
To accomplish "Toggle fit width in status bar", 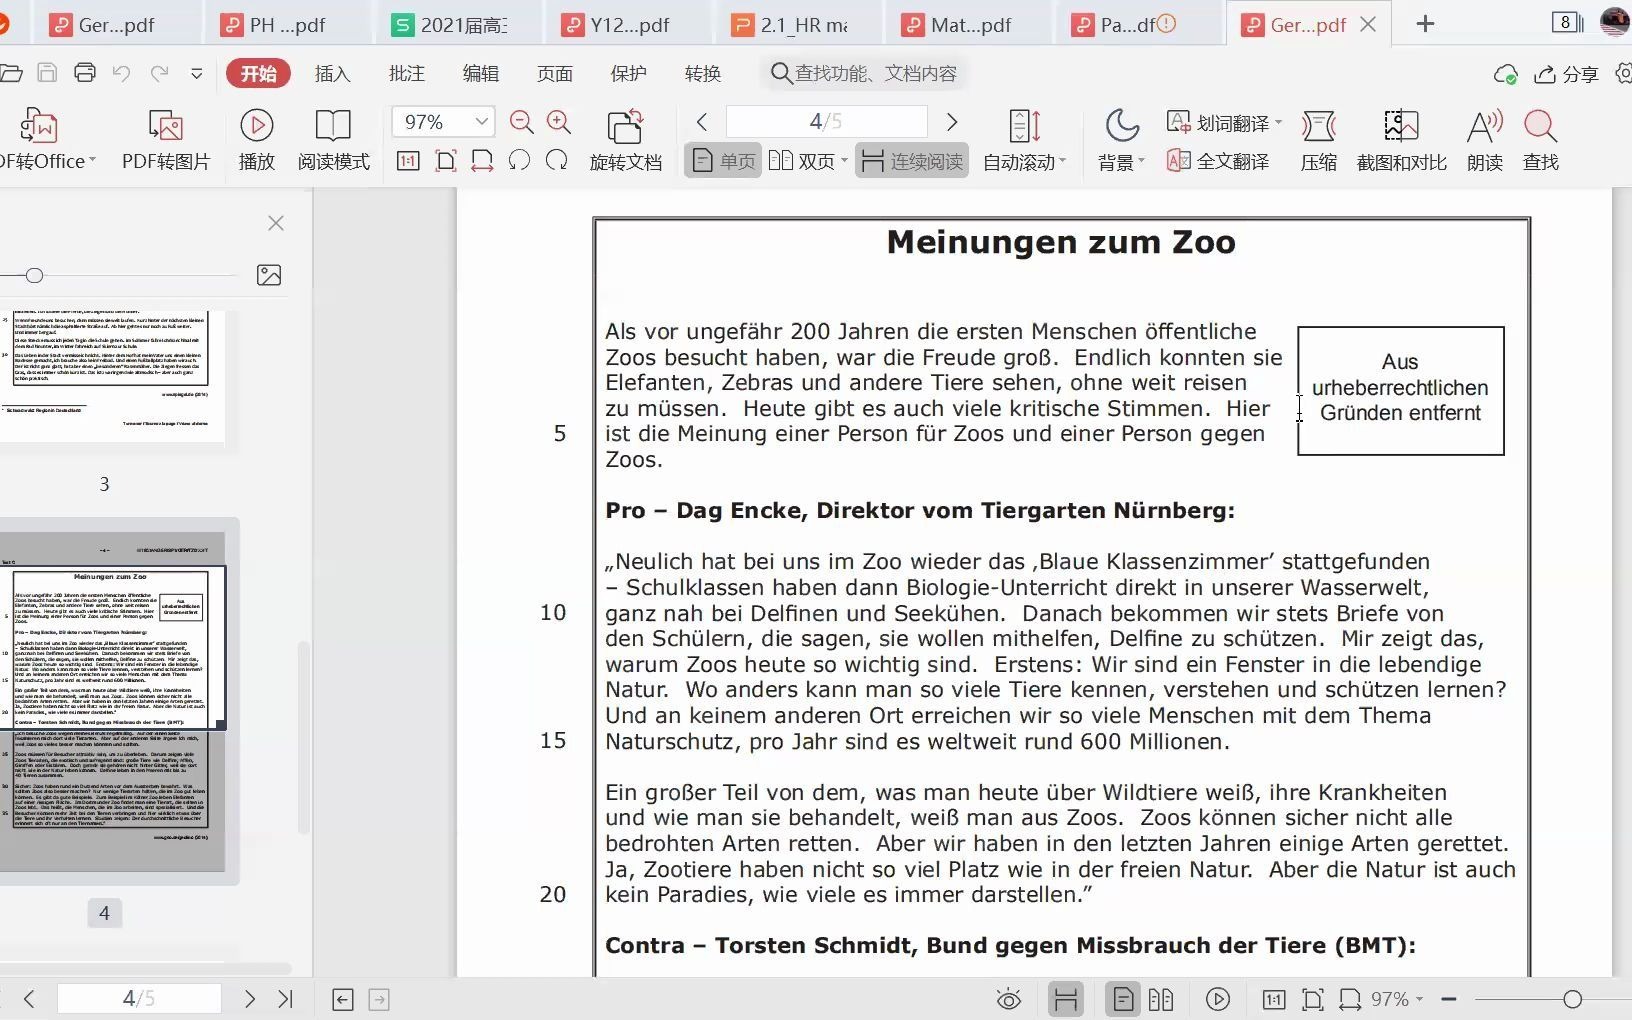I will (1350, 999).
